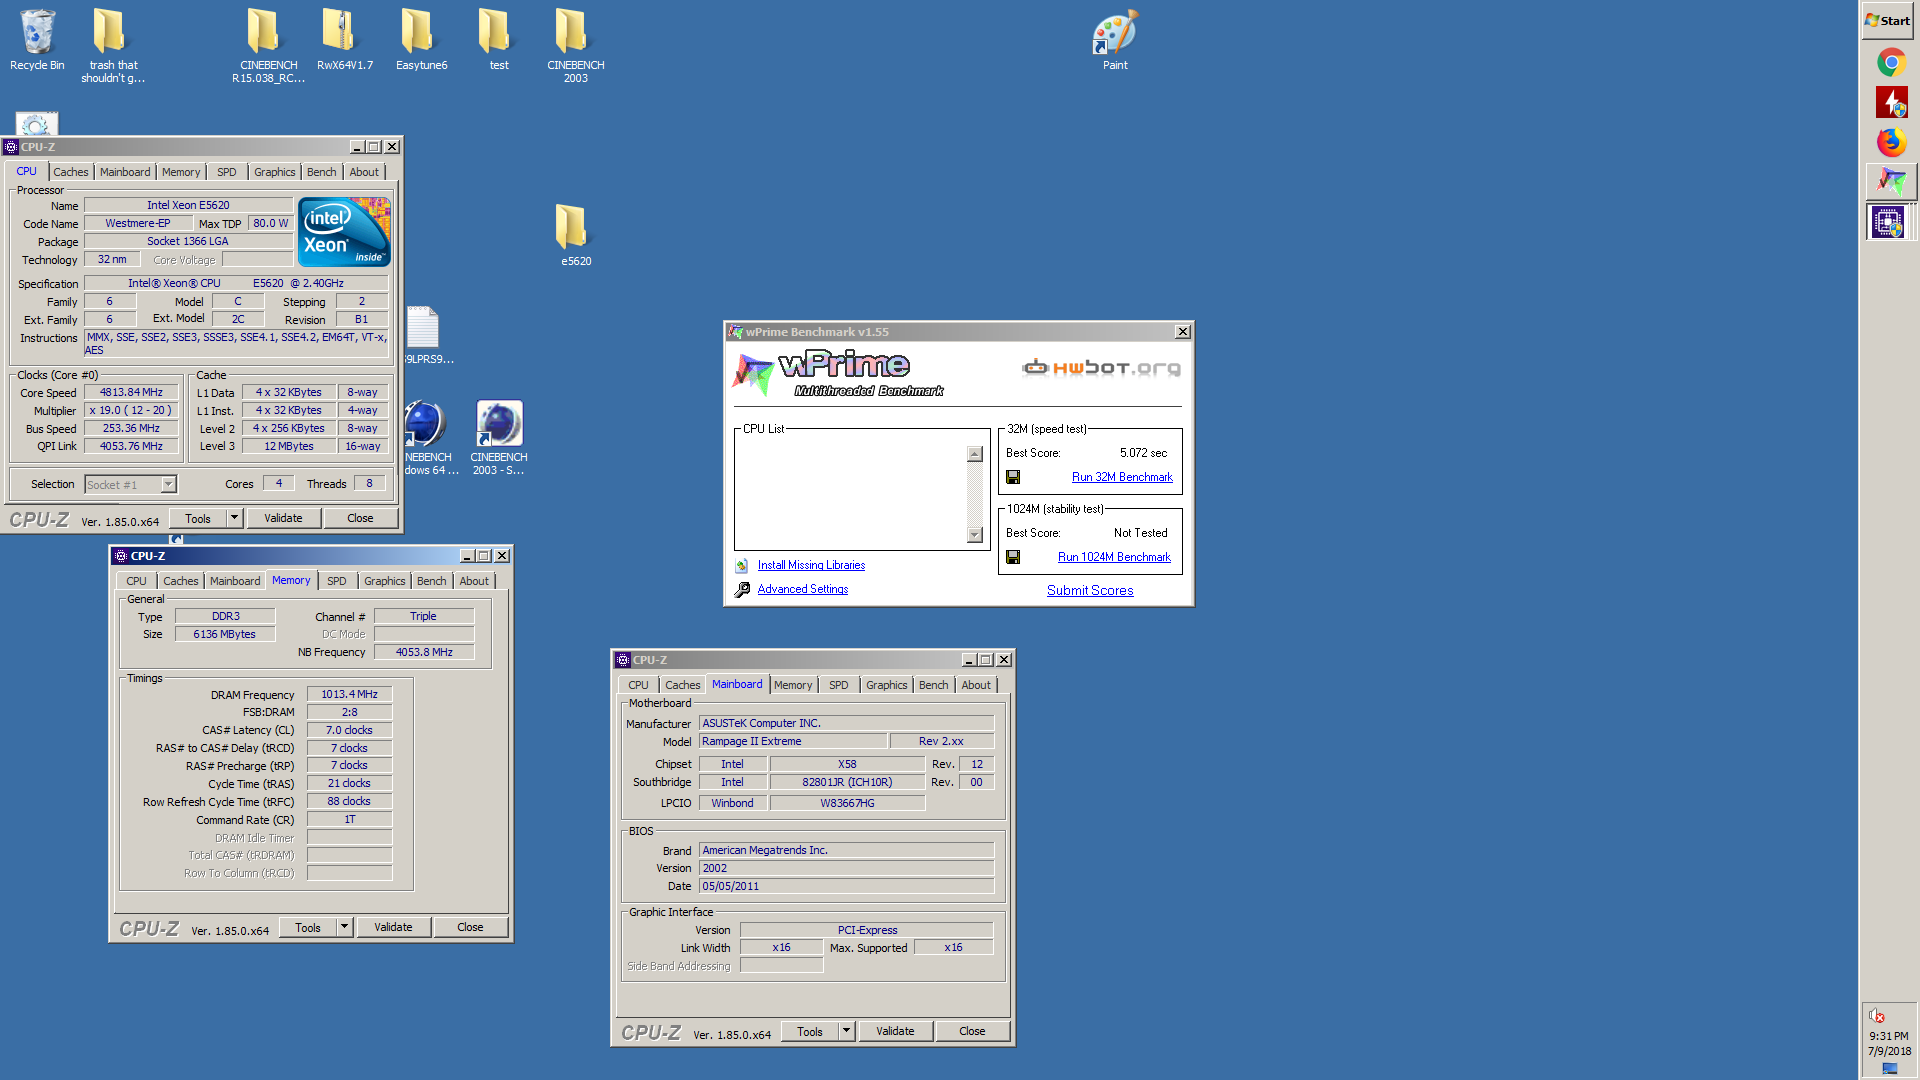Screen dimensions: 1920x1080
Task: Select the wPrime taskbar button
Action: pyautogui.click(x=1890, y=181)
